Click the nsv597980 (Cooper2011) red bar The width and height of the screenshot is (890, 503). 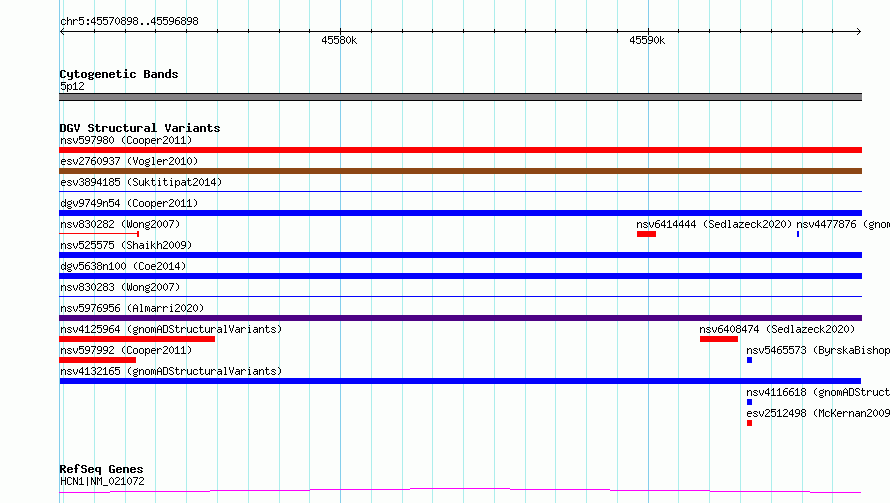pyautogui.click(x=460, y=150)
